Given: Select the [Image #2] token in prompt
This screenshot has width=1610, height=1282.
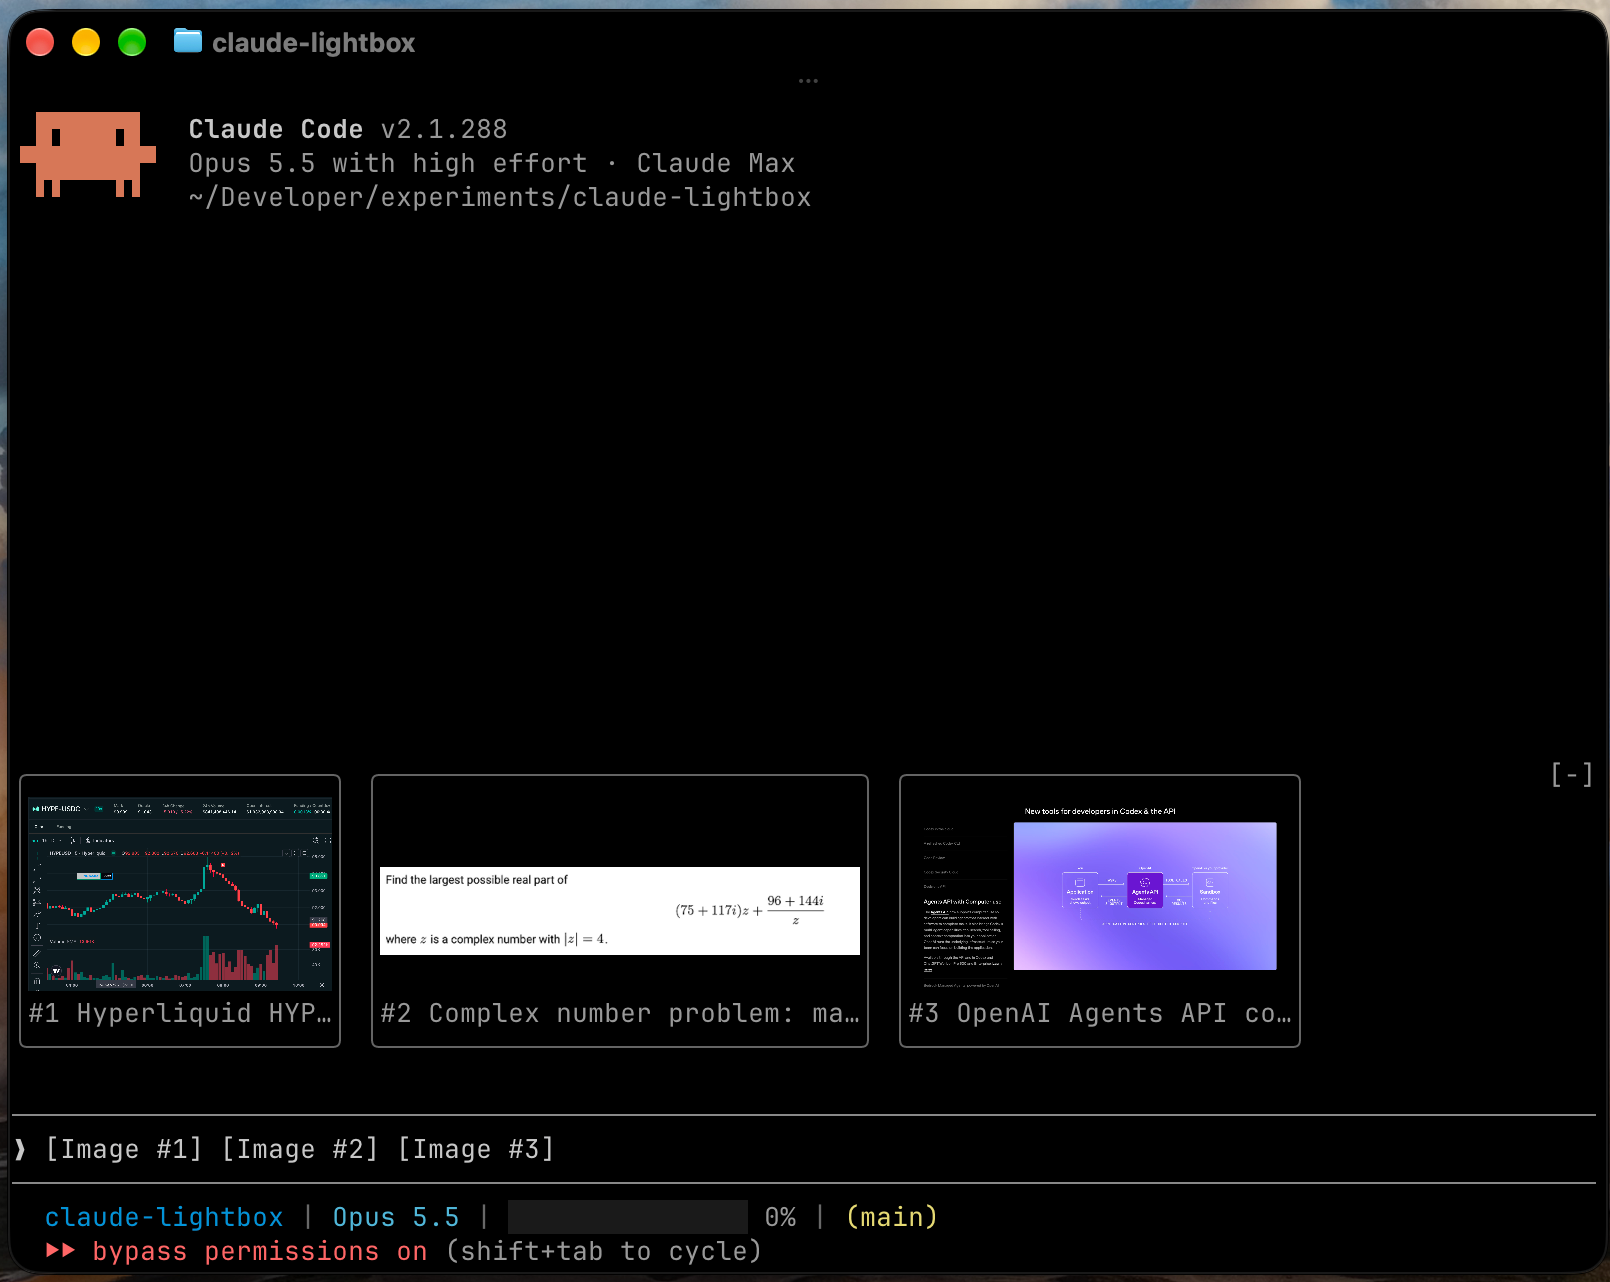Looking at the screenshot, I should click(x=300, y=1149).
